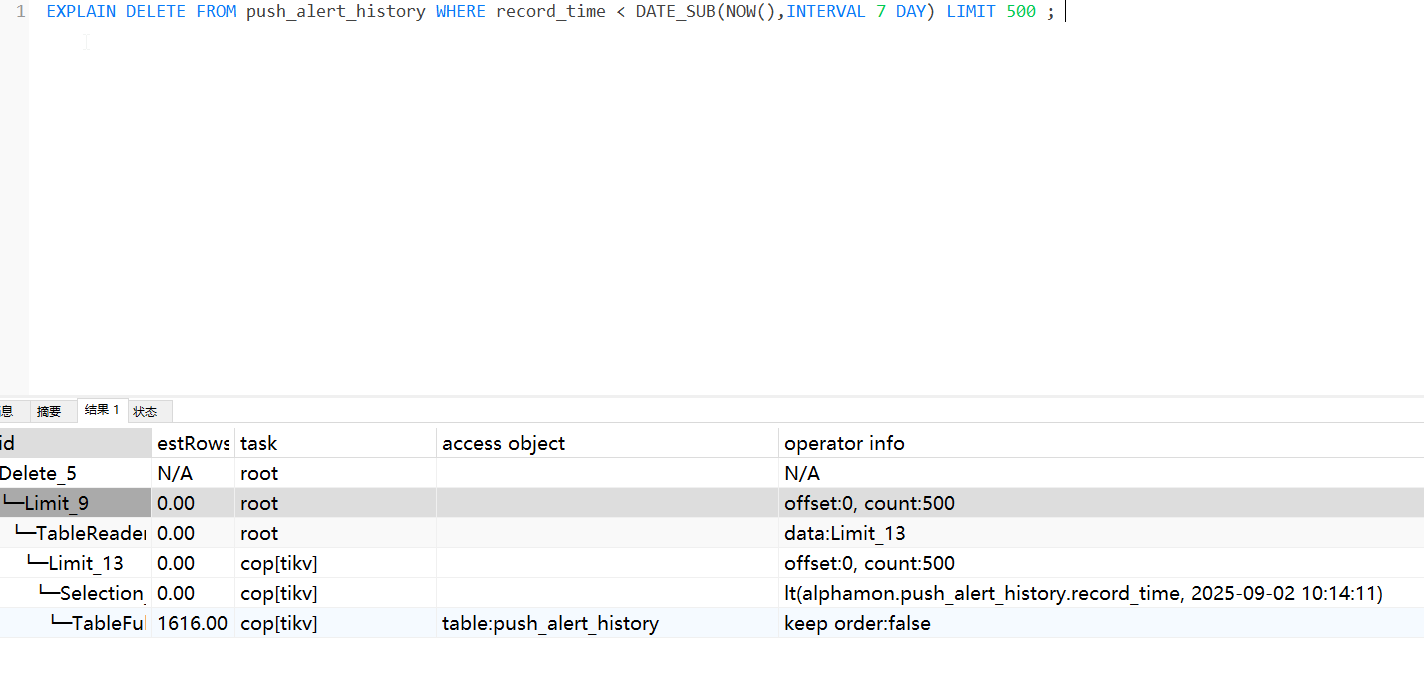
Task: Select the Selection plan node cell
Action: [x=102, y=593]
